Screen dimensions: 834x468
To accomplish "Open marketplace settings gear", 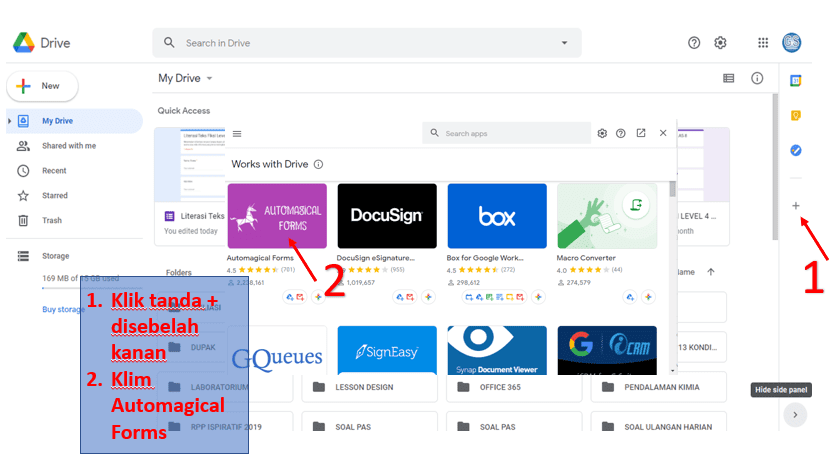I will click(x=602, y=133).
